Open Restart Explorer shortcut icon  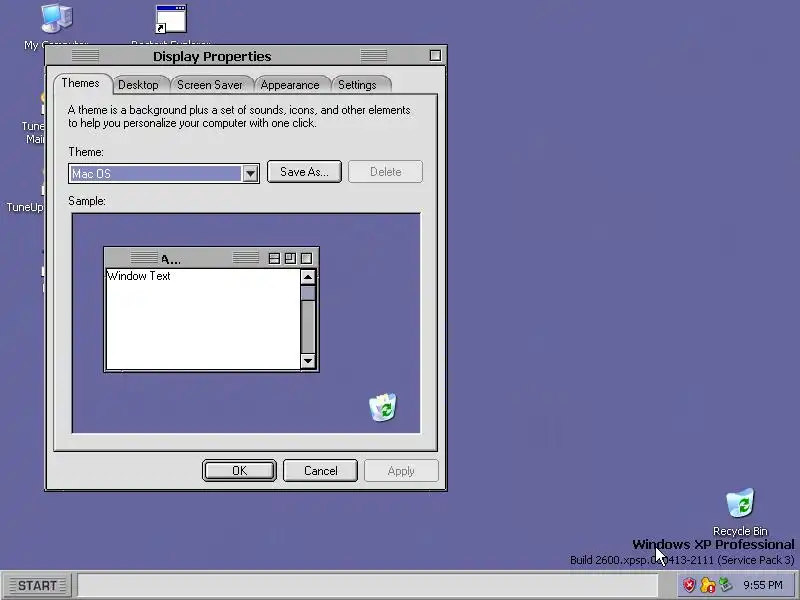[171, 19]
